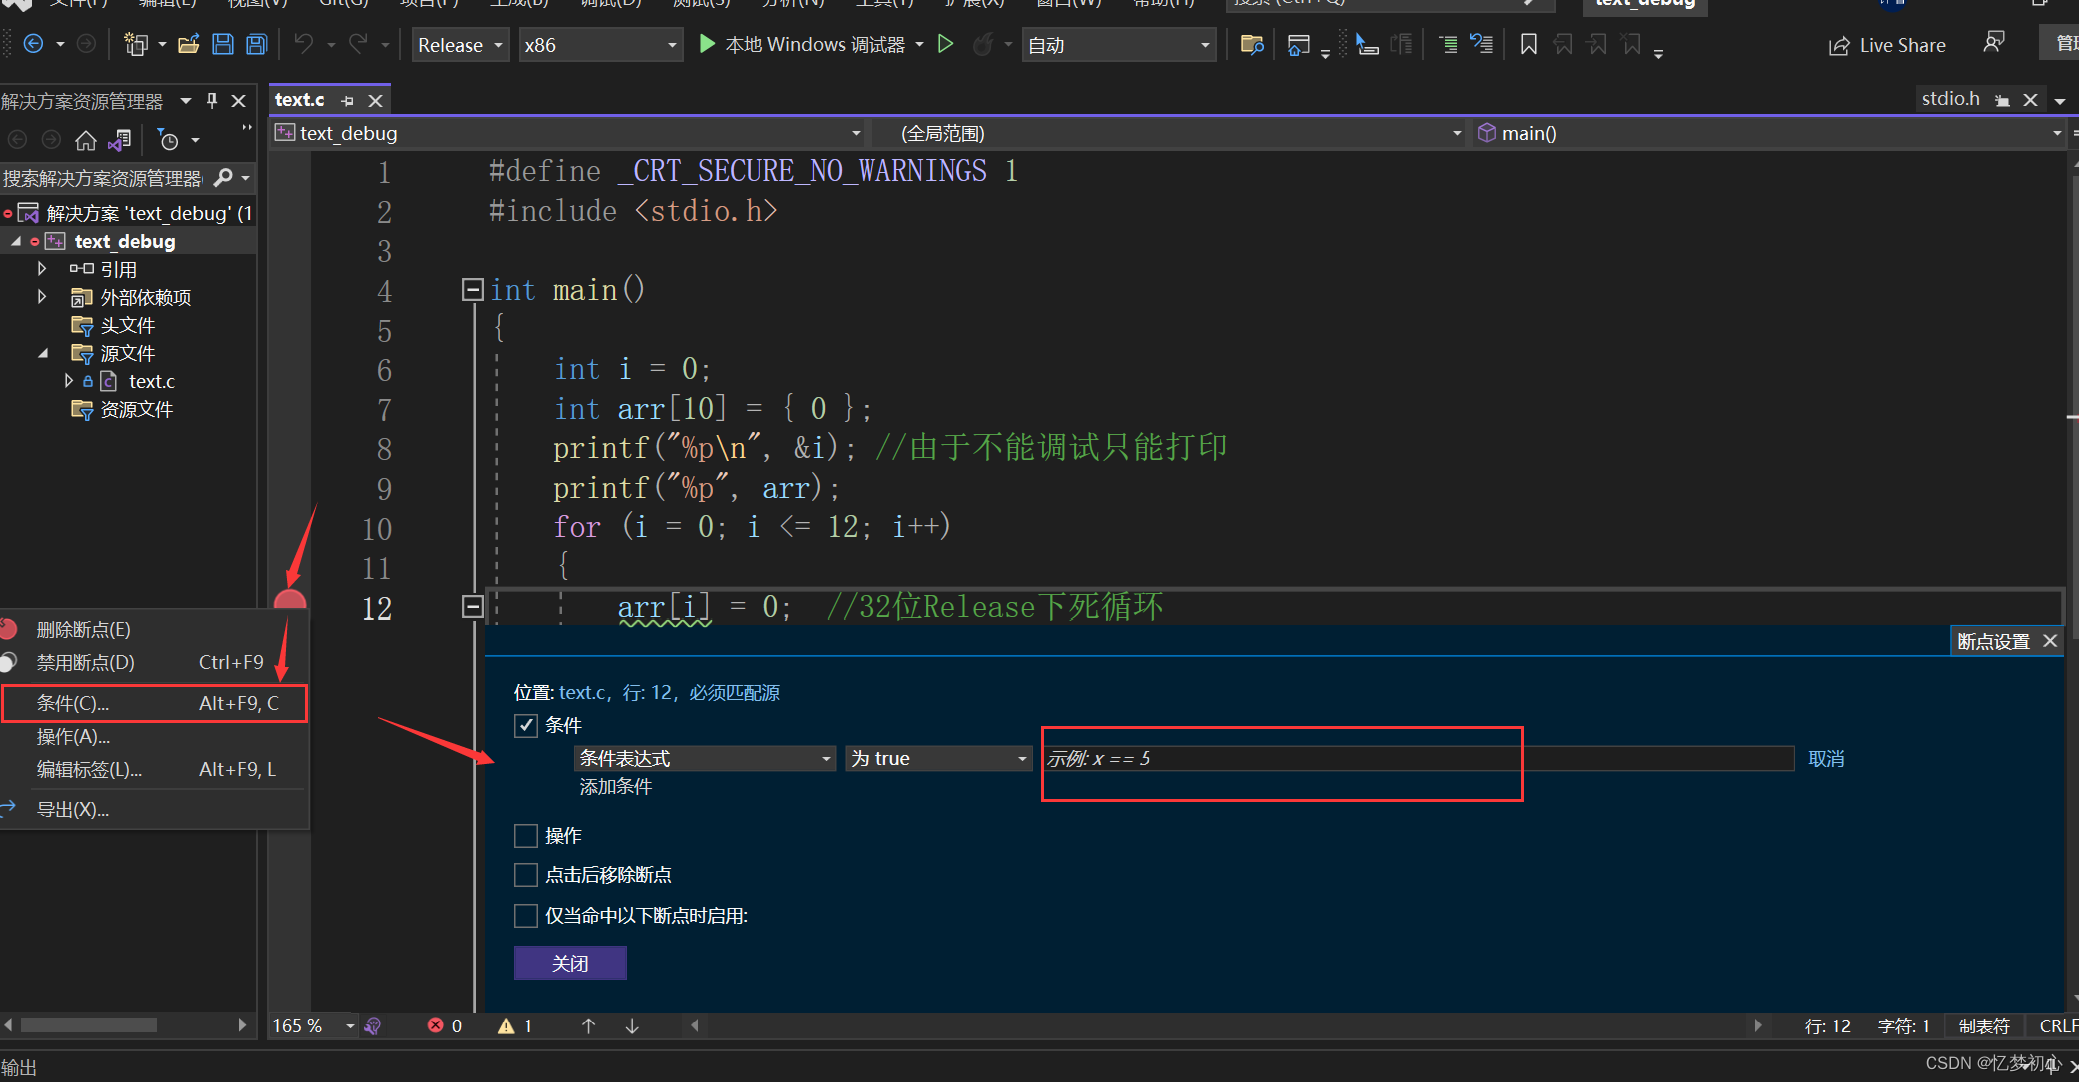Click the save file icon
Viewport: 2079px width, 1082px height.
tap(223, 44)
